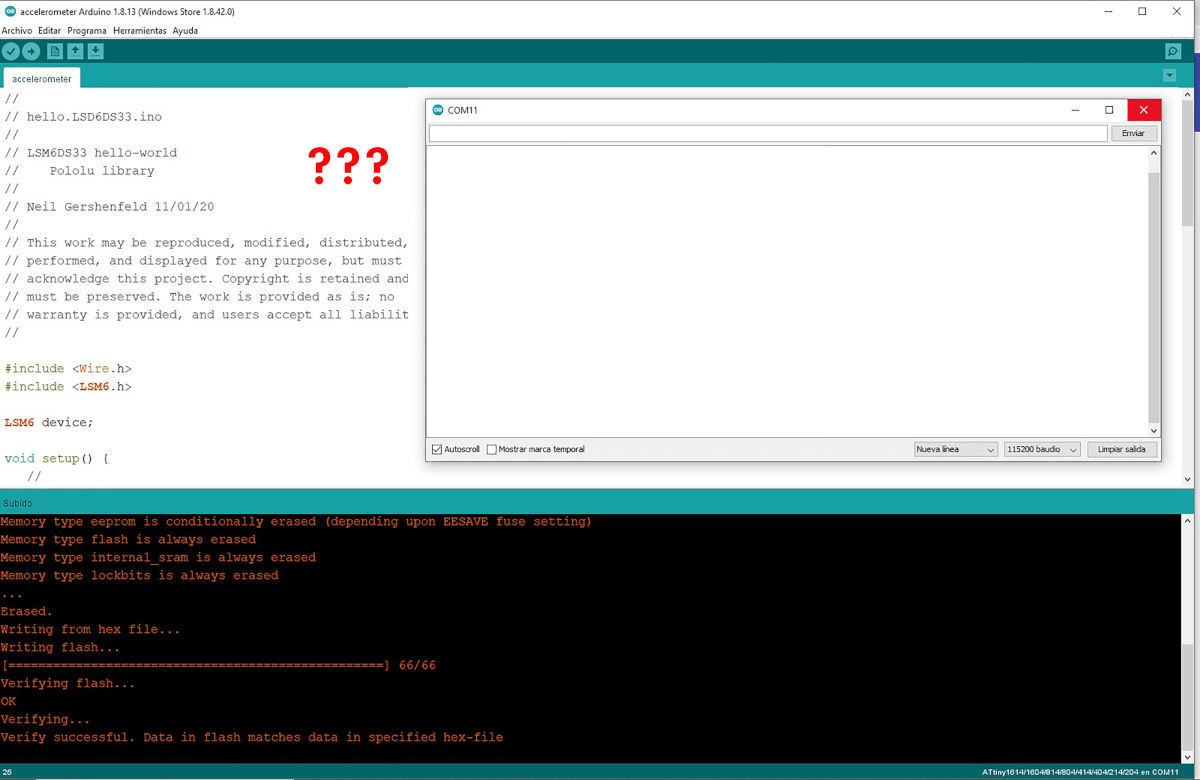Viewport: 1200px width, 780px height.
Task: Click 'Writing flash...' console line
Action: click(60, 647)
